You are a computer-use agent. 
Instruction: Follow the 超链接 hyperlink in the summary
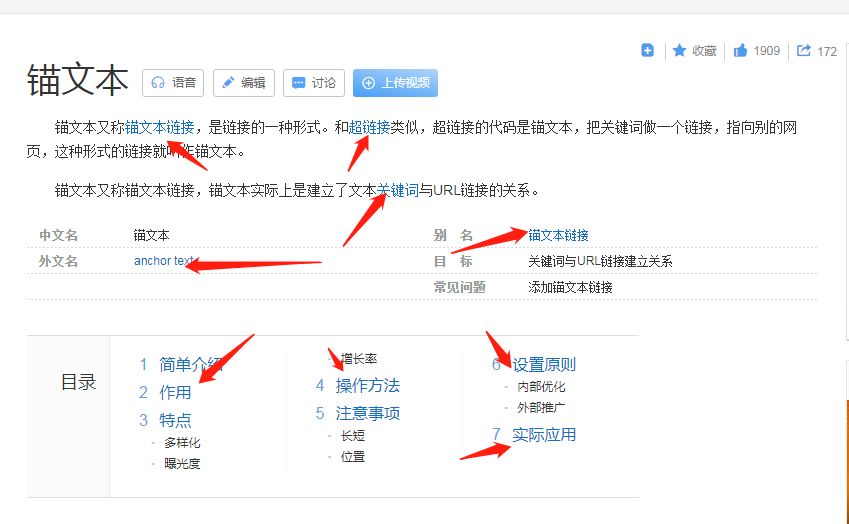[369, 127]
